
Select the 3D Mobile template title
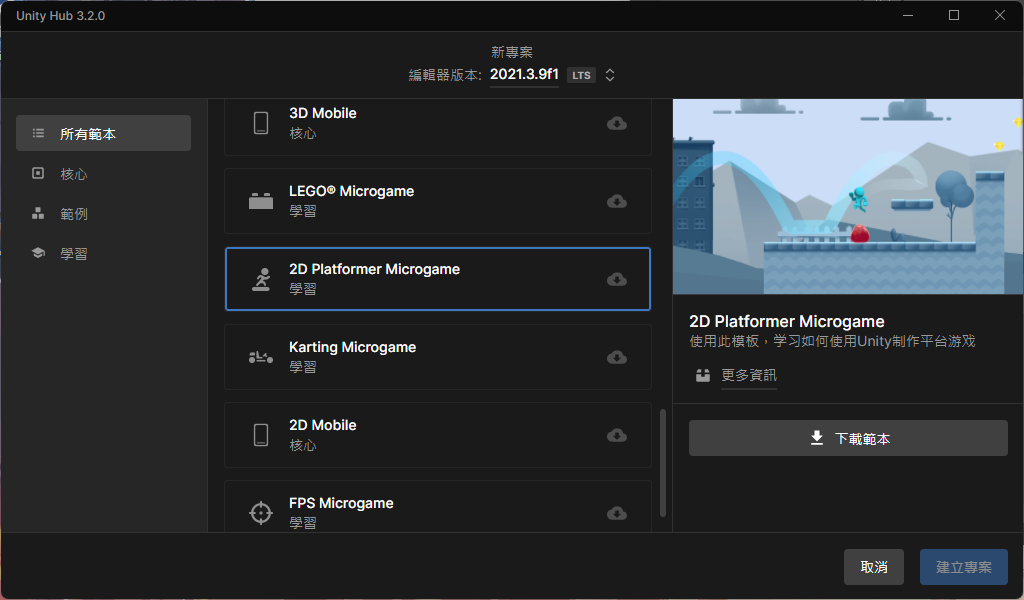[323, 113]
